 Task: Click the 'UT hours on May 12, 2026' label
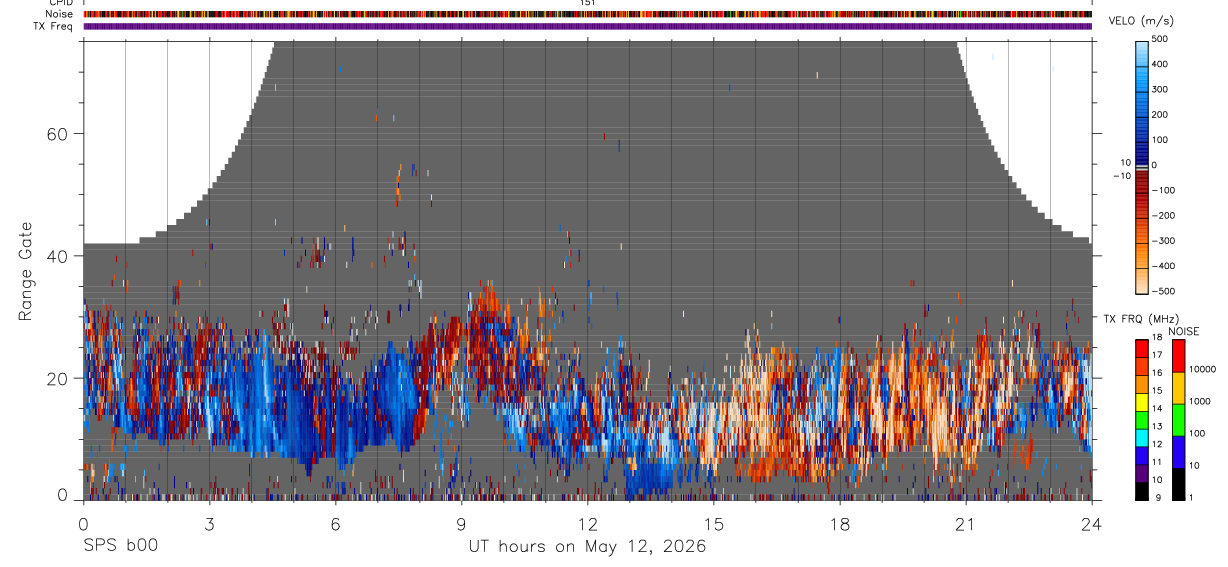coord(587,547)
